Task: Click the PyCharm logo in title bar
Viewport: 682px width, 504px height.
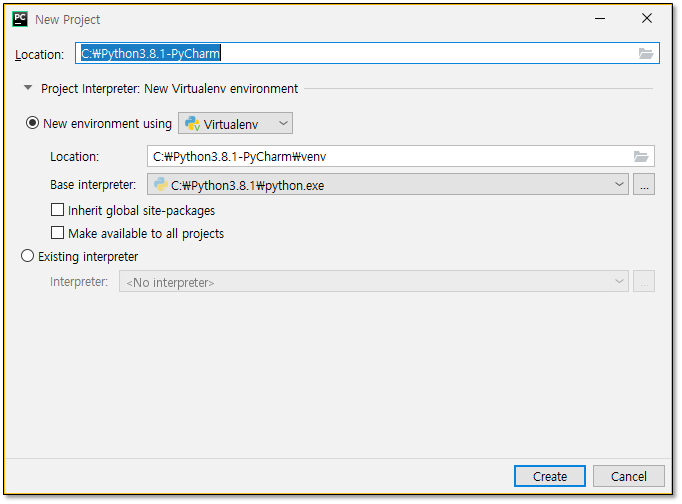Action: [20, 19]
